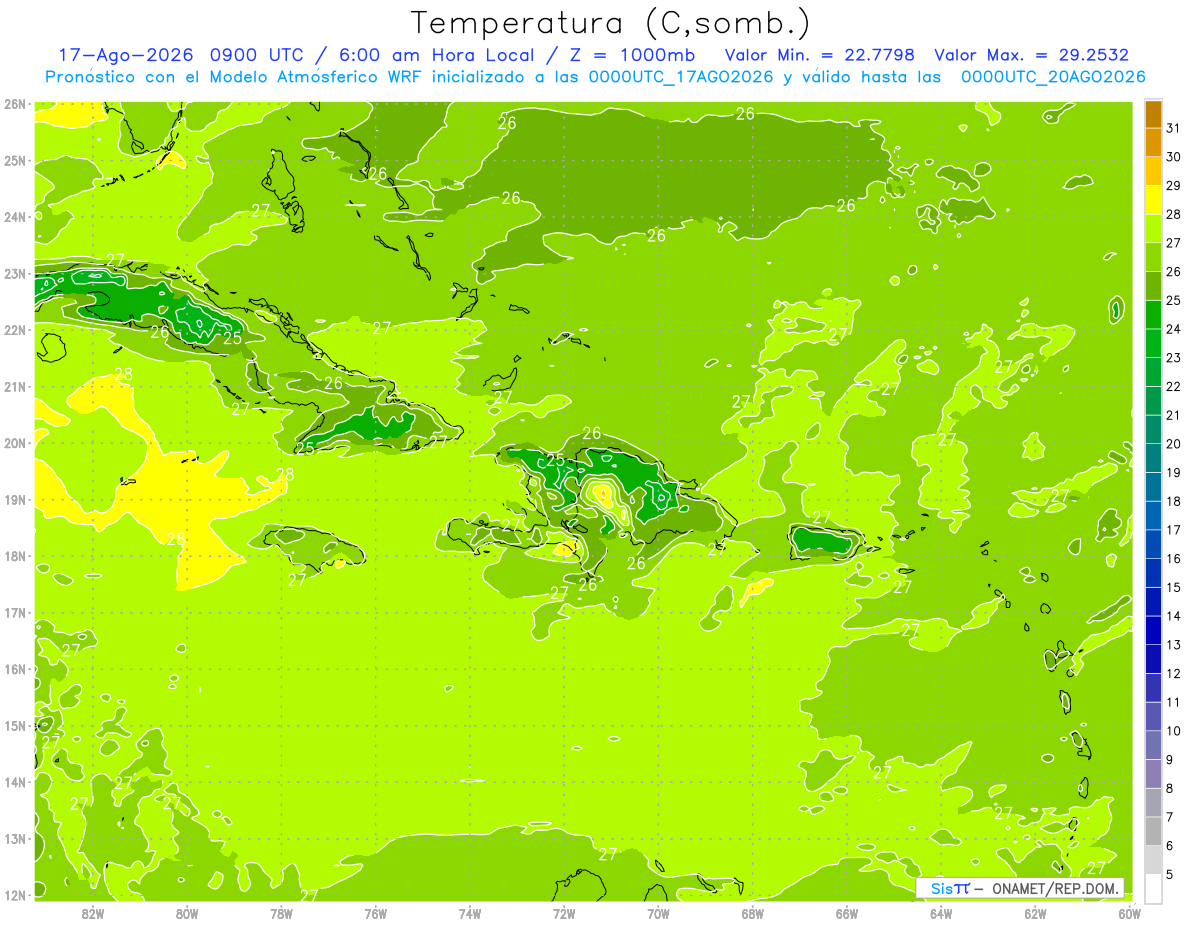The image size is (1200, 927).
Task: Click the legend value '23'
Action: [1173, 357]
